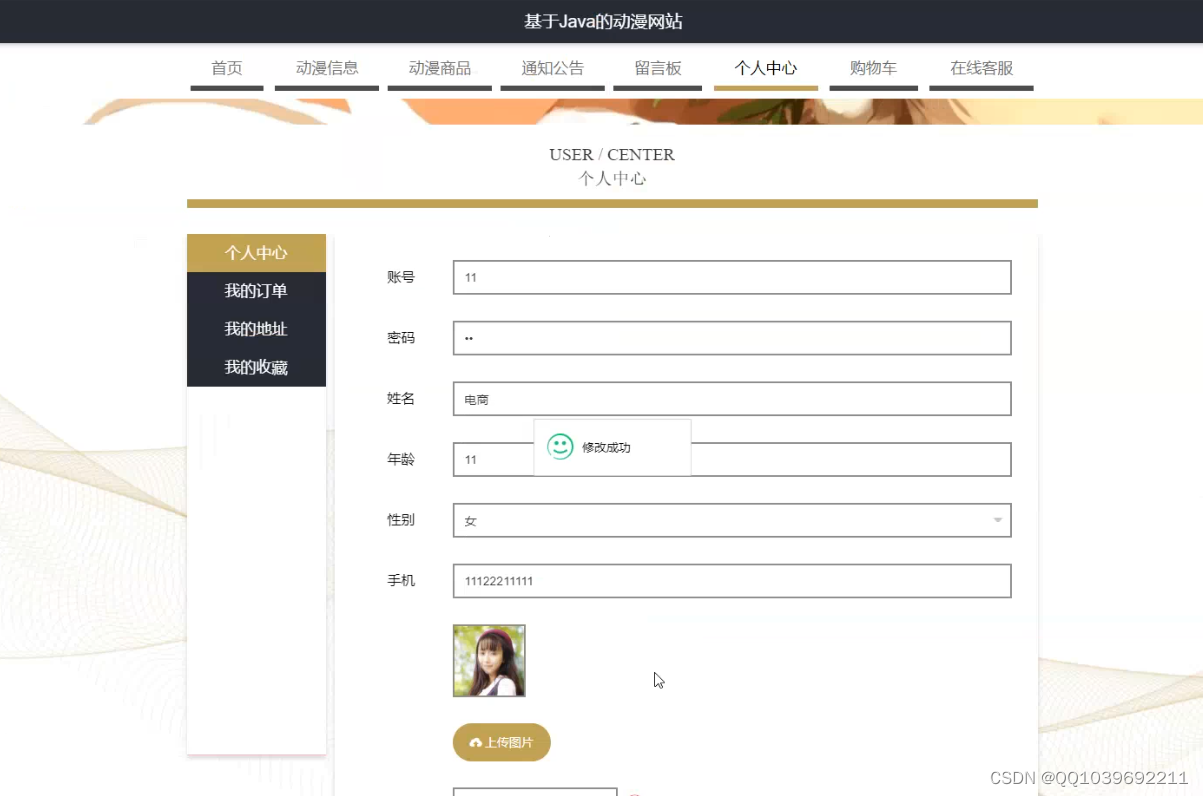The width and height of the screenshot is (1203, 796).
Task: Open the 动漫信息 anime info page
Action: pos(327,68)
